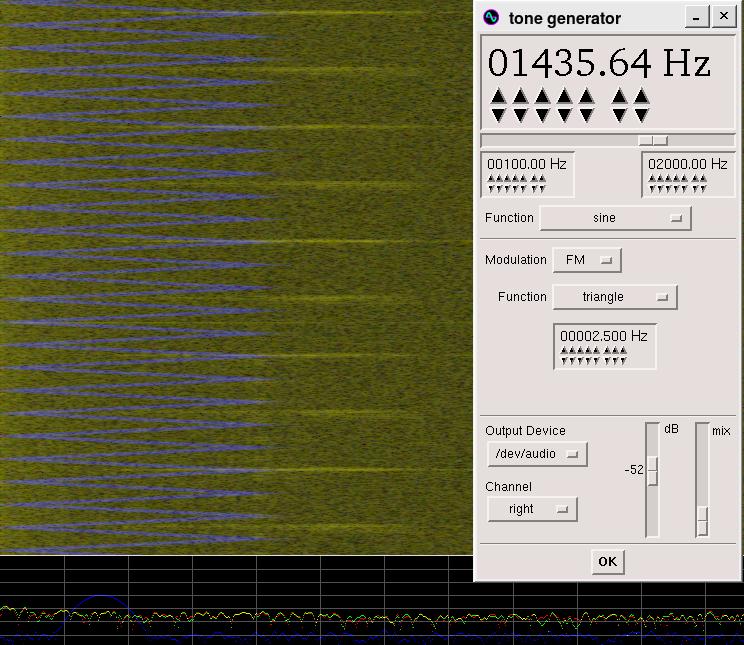Image resolution: width=744 pixels, height=645 pixels.
Task: Click the tone generator sine wave title icon
Action: (x=490, y=18)
